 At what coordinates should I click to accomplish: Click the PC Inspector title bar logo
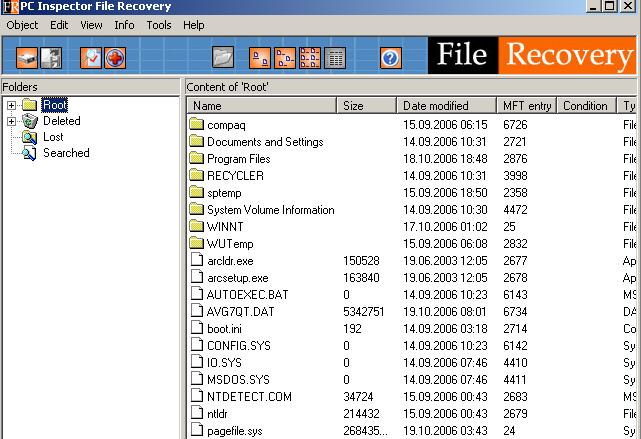point(10,7)
